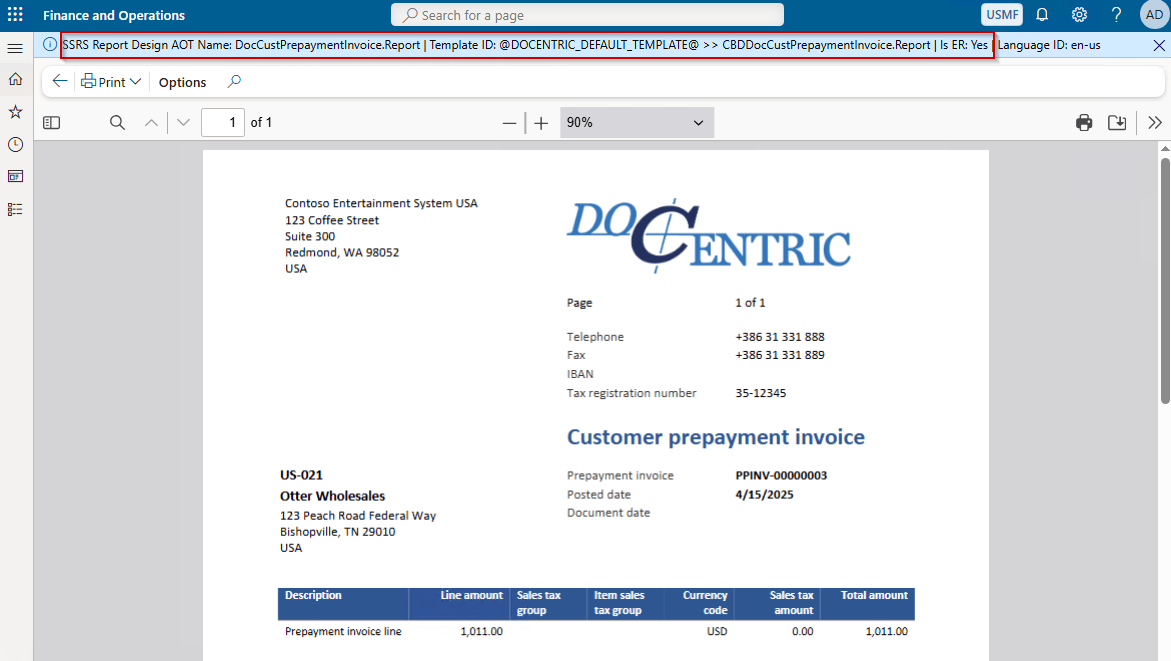Image resolution: width=1171 pixels, height=661 pixels.
Task: Select Prepayment invoice line row text
Action: (343, 631)
